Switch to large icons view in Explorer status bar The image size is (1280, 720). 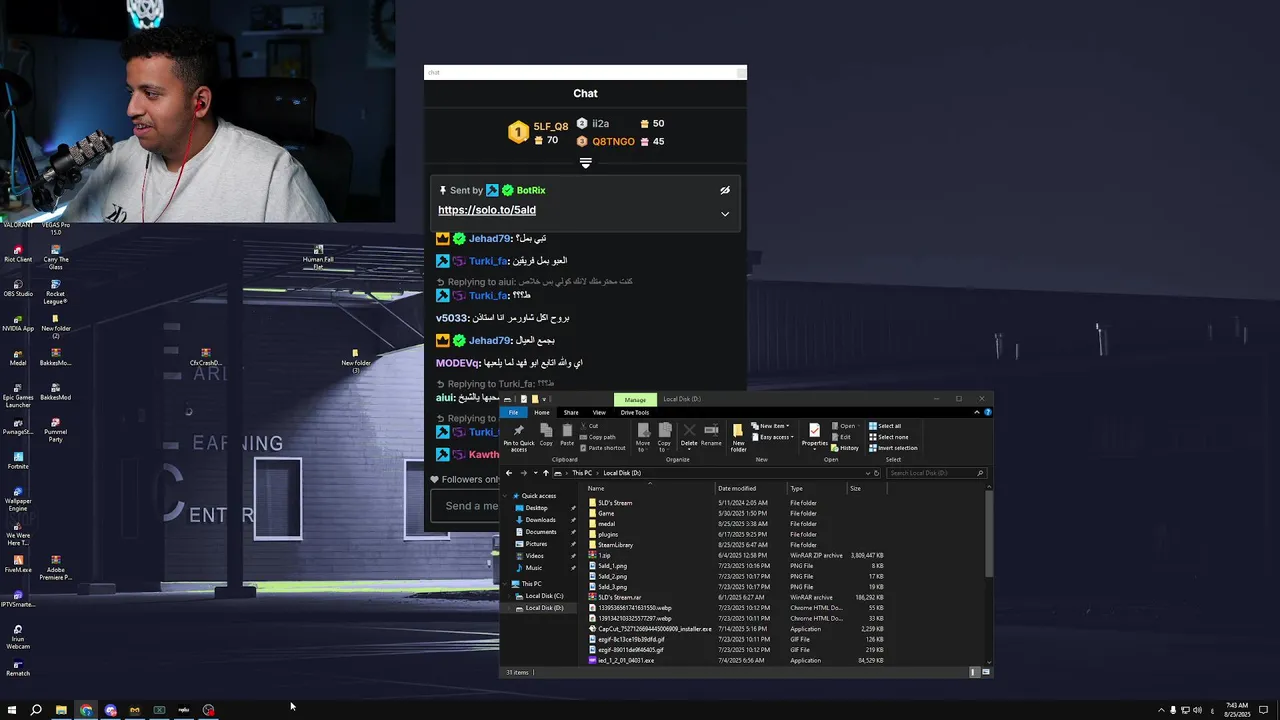coord(986,672)
